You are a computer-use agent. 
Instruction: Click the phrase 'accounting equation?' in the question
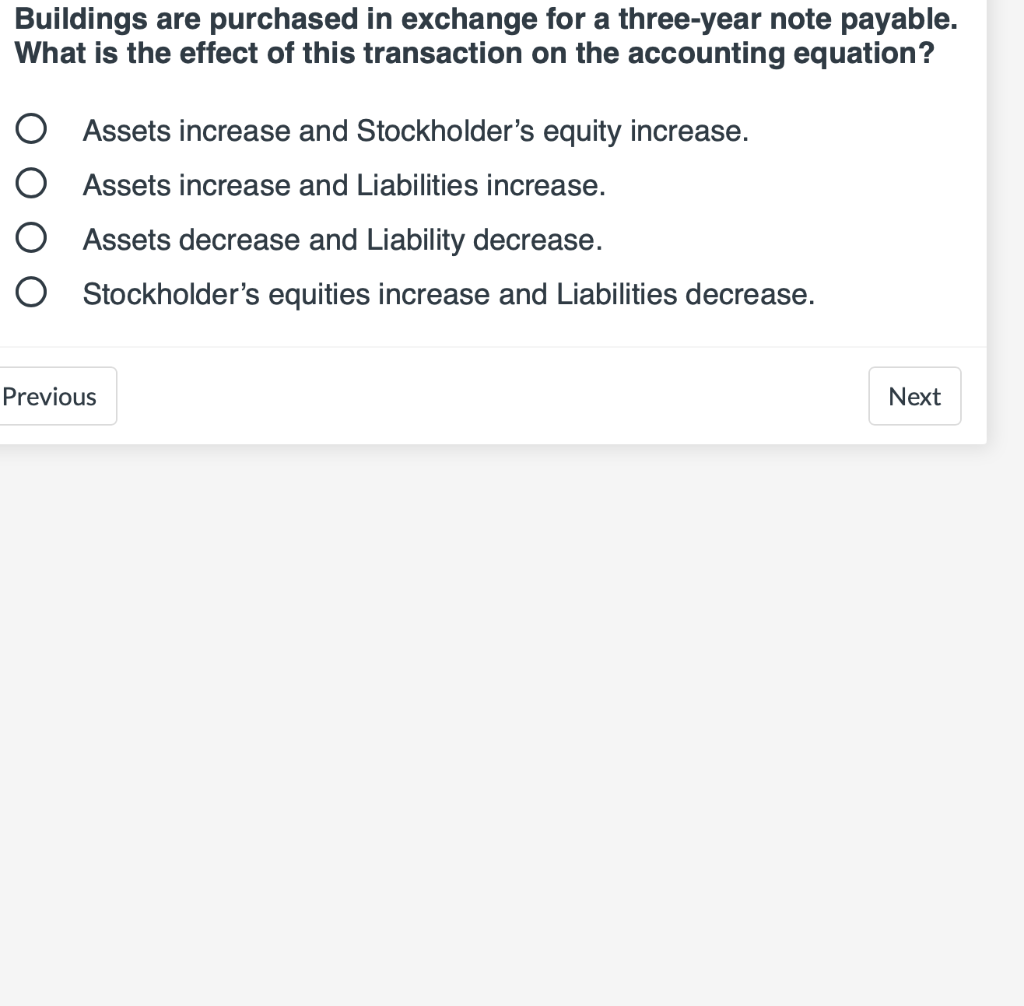pos(781,54)
